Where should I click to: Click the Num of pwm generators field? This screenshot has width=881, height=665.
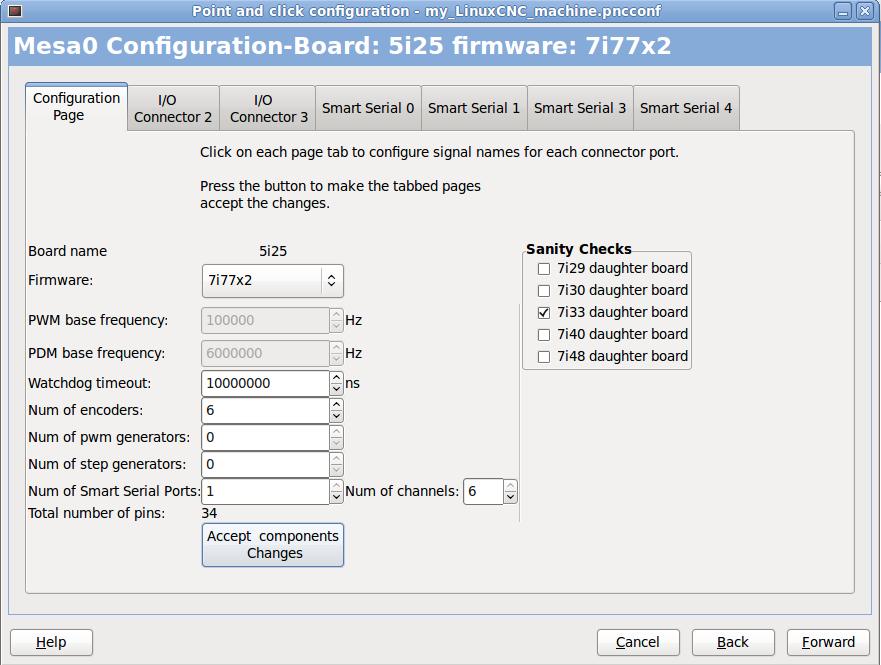click(x=265, y=437)
